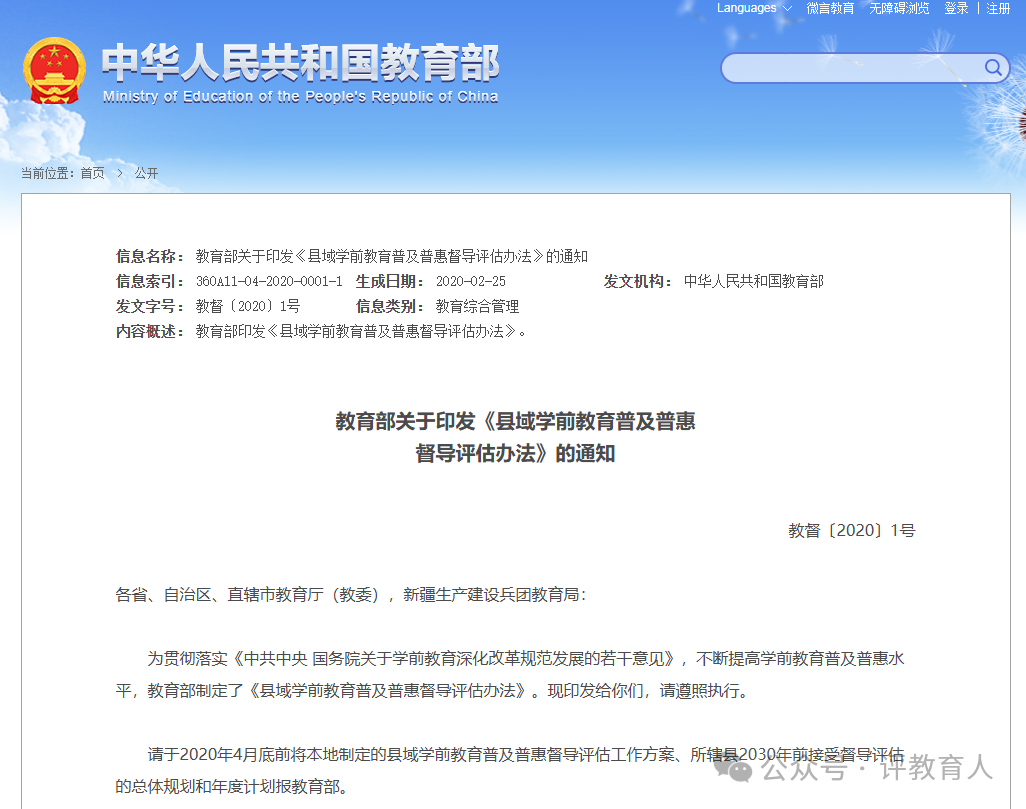Open the 微言教育 link
The width and height of the screenshot is (1026, 809).
[830, 9]
